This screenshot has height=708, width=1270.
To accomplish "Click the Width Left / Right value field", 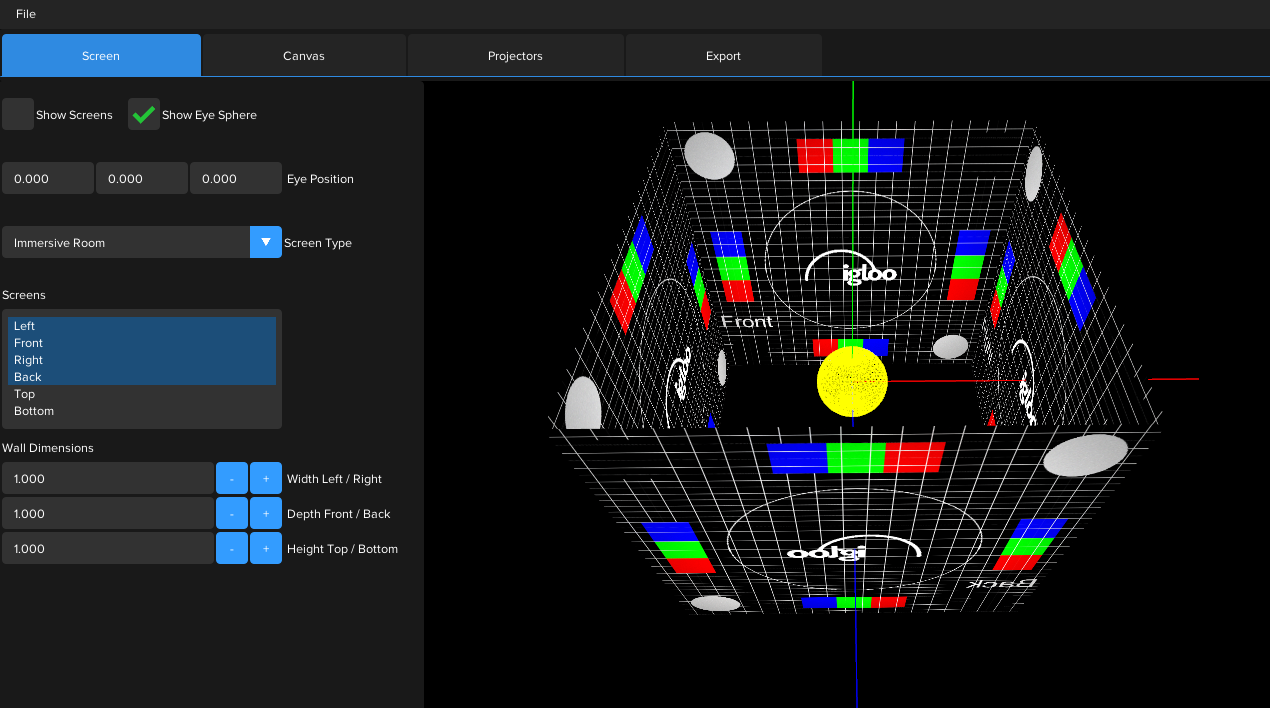I will point(107,479).
